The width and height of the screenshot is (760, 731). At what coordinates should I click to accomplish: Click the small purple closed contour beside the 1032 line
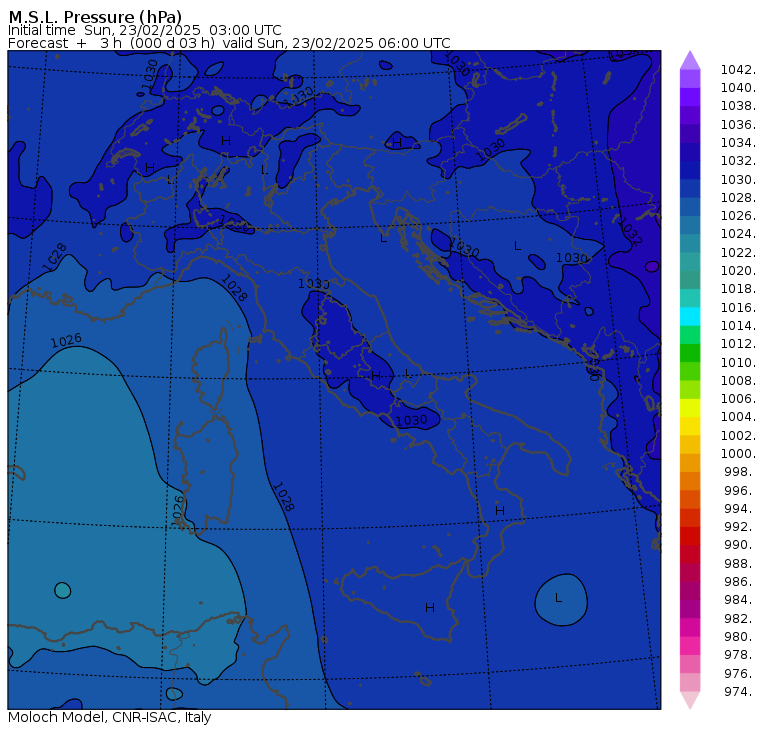[652, 267]
